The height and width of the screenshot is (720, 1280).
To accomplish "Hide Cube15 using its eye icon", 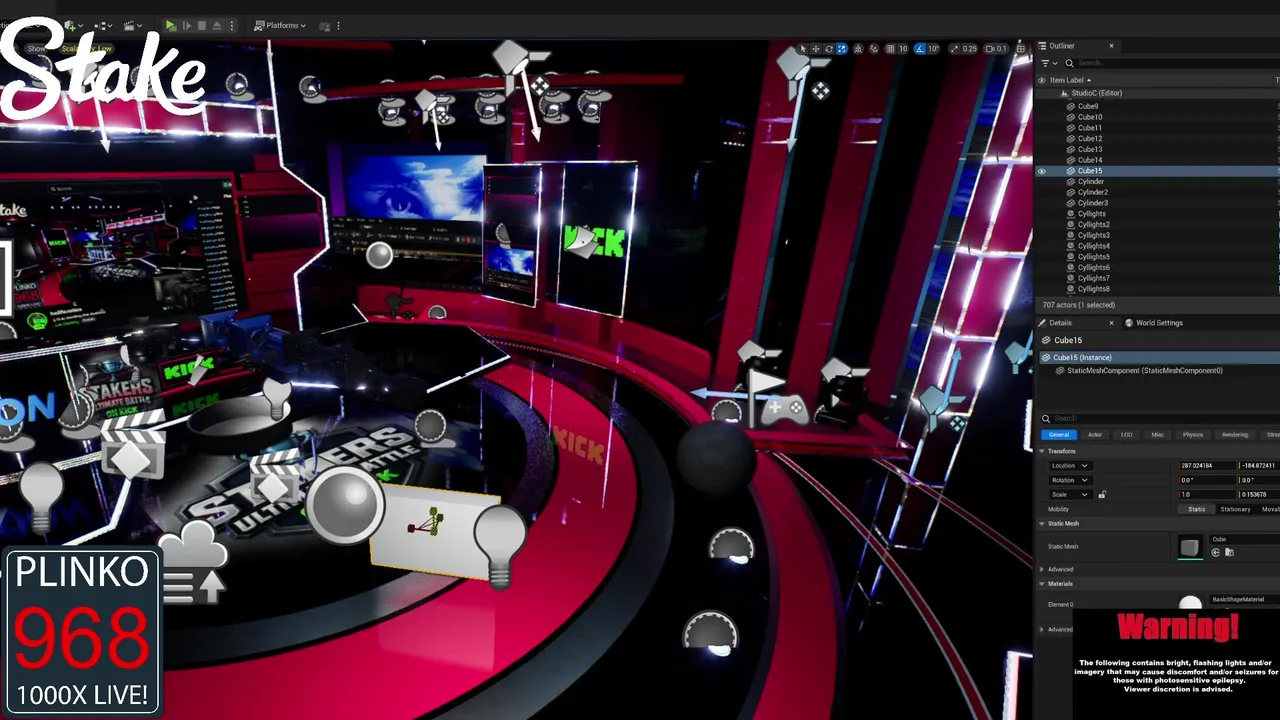I will coord(1041,171).
